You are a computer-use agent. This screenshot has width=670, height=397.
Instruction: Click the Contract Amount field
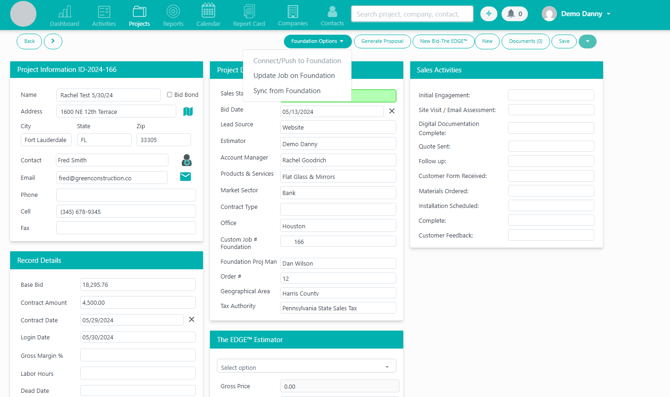[x=138, y=303]
